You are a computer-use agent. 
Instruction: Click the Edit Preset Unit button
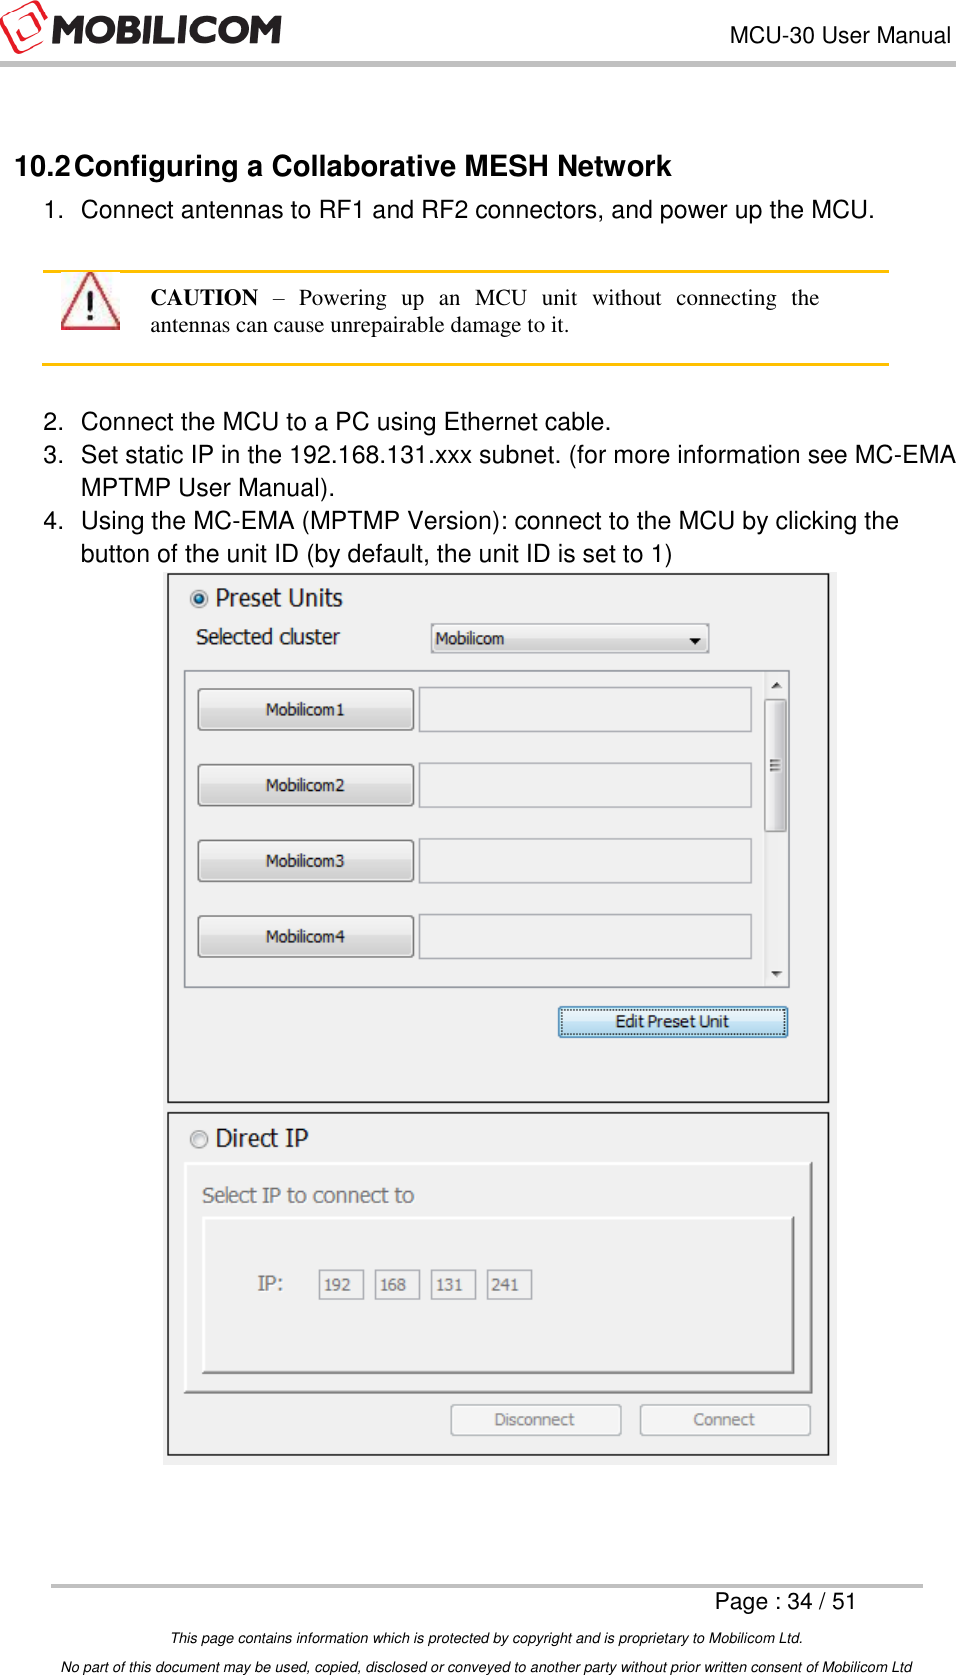(671, 1021)
